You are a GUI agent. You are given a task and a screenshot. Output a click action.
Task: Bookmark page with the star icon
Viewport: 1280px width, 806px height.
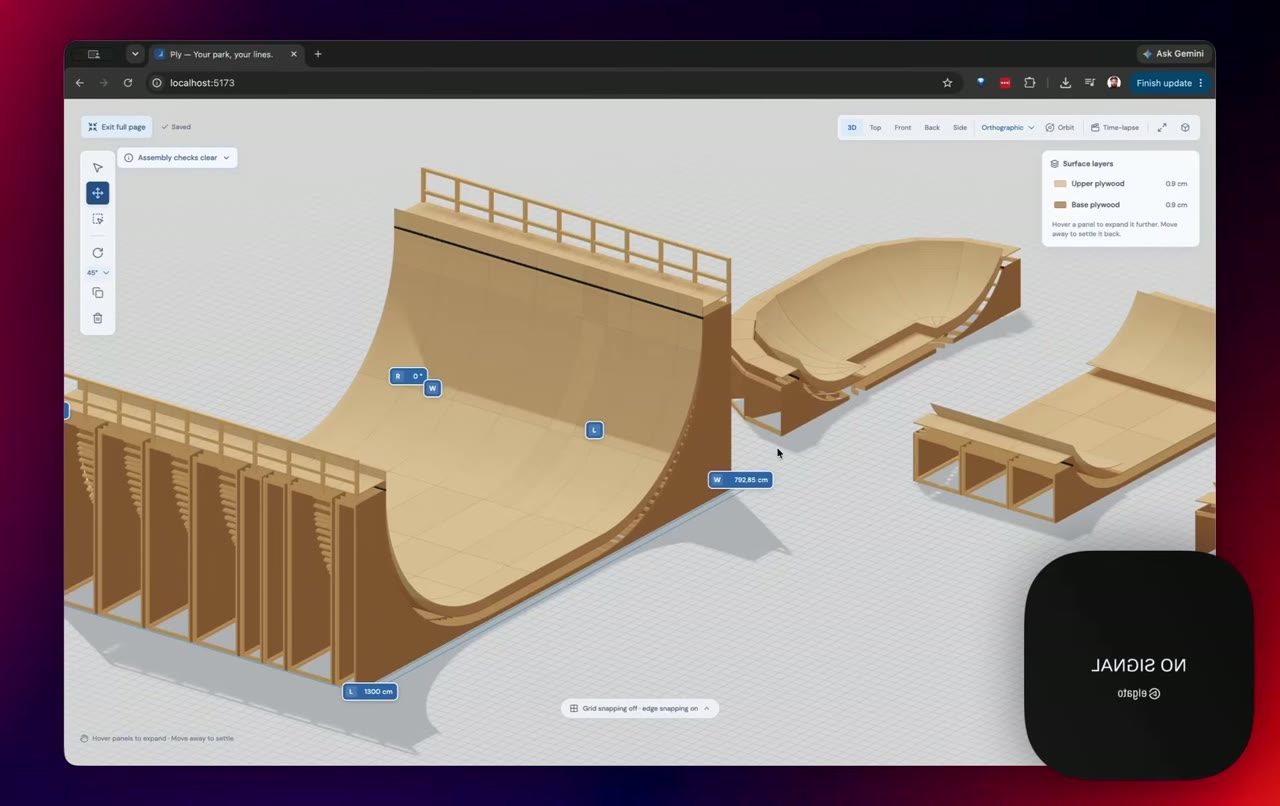947,83
